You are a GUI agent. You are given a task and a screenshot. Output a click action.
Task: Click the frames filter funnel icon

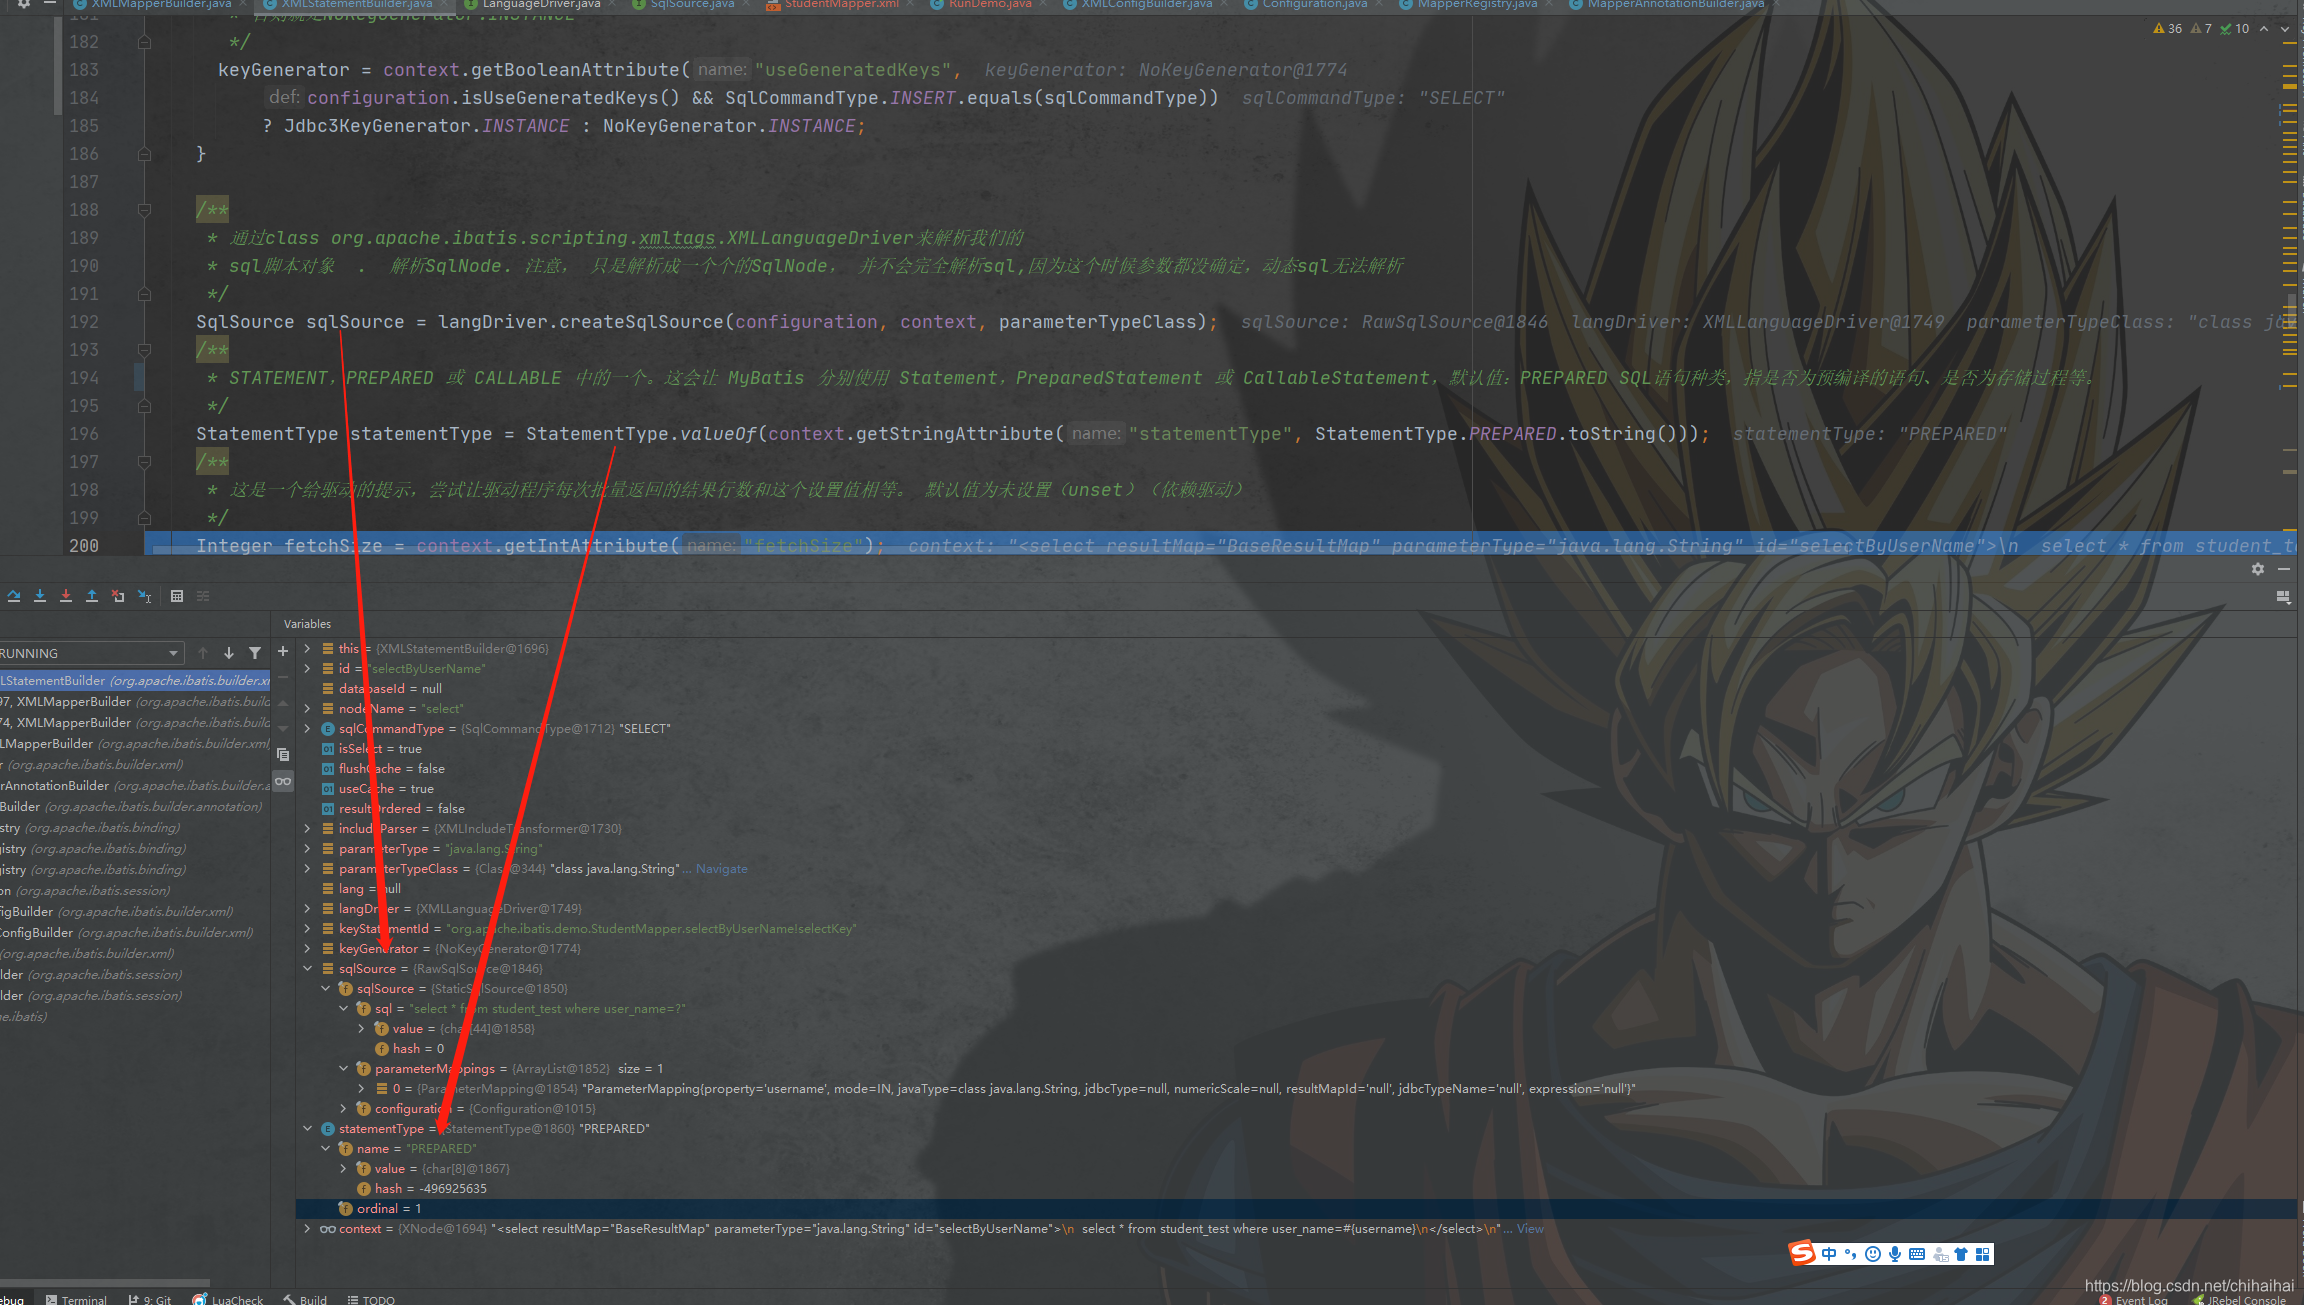255,653
